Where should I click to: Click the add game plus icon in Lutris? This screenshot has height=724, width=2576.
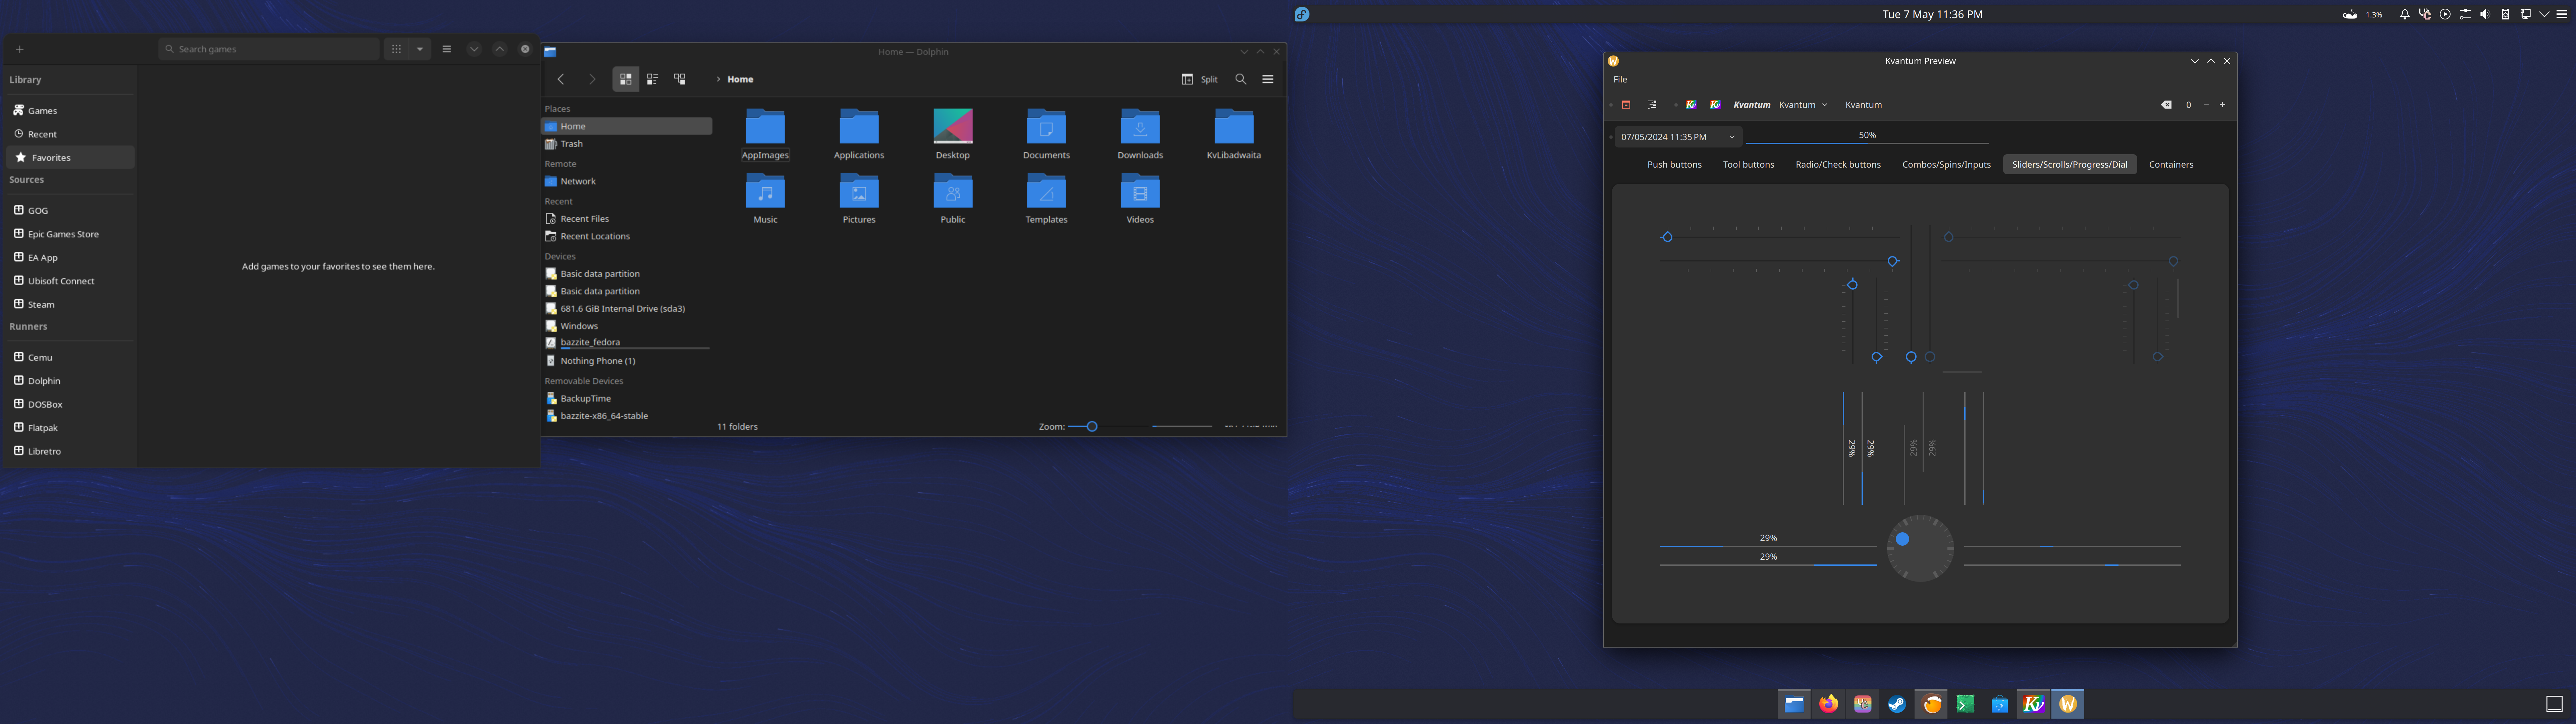point(20,49)
